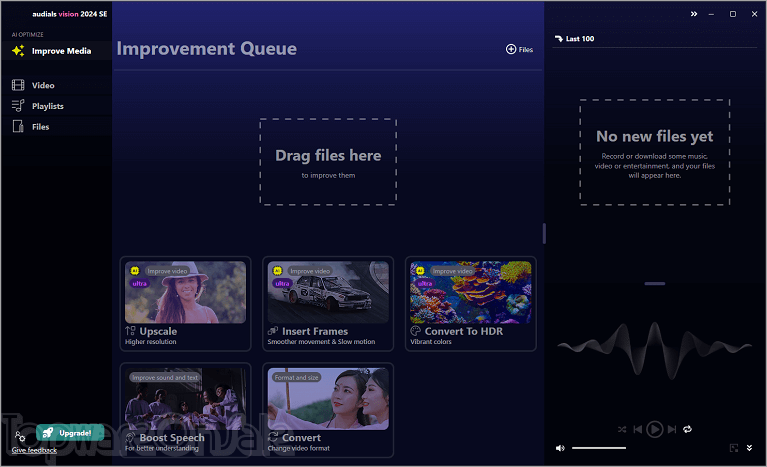Open the Last 100 list selector

tap(575, 39)
